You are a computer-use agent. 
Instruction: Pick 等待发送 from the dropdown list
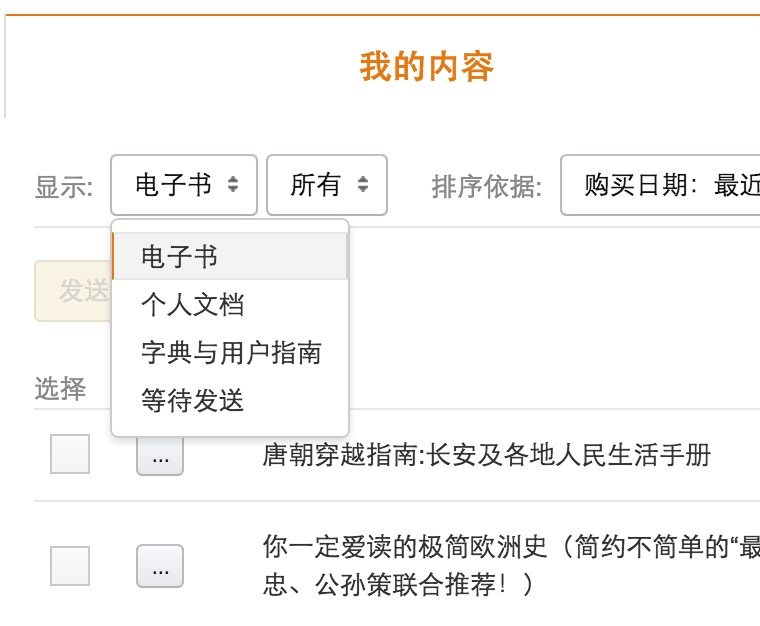[x=193, y=400]
